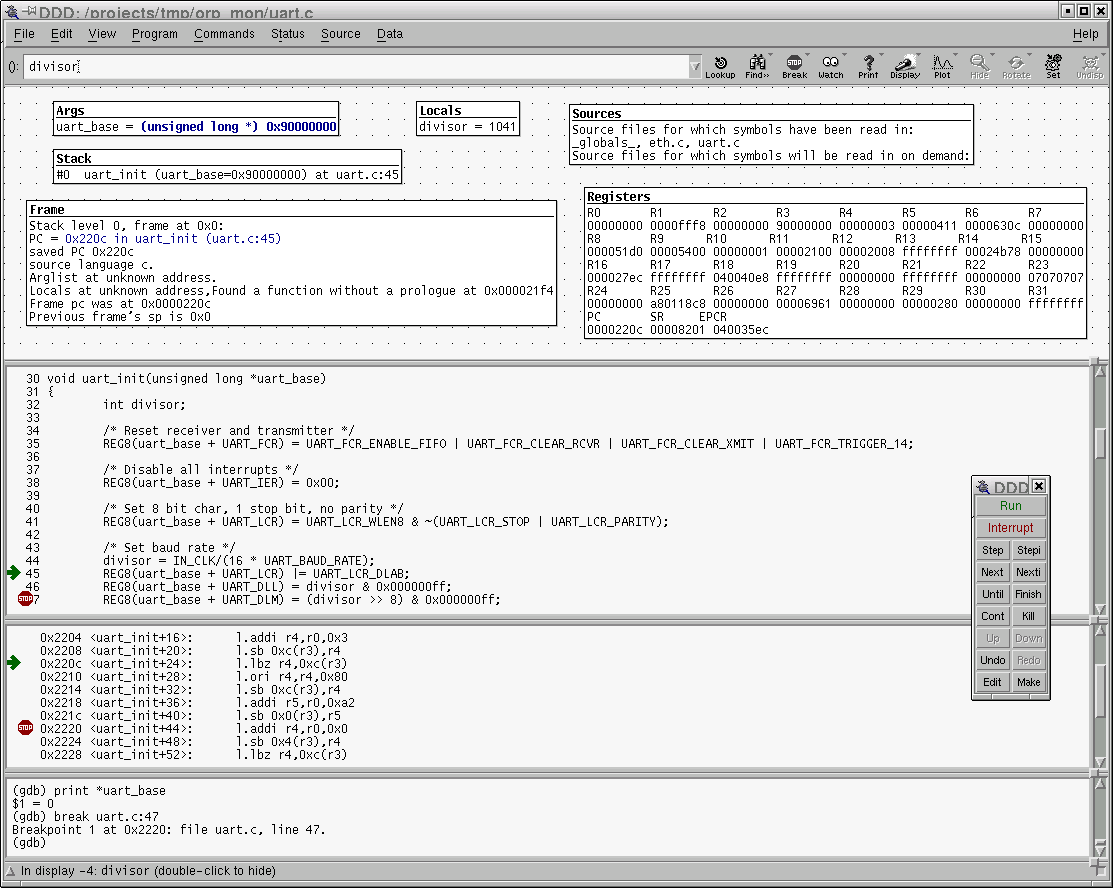Open the Program menu

(154, 34)
